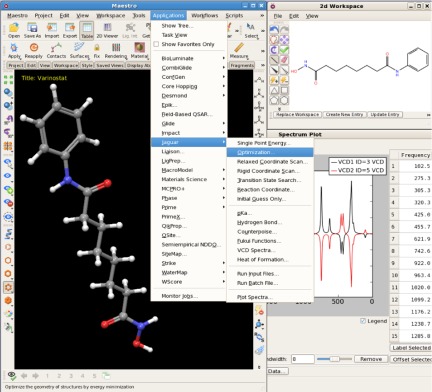The image size is (432, 392).
Task: Click the increase charge lightning icon
Action: [274, 80]
